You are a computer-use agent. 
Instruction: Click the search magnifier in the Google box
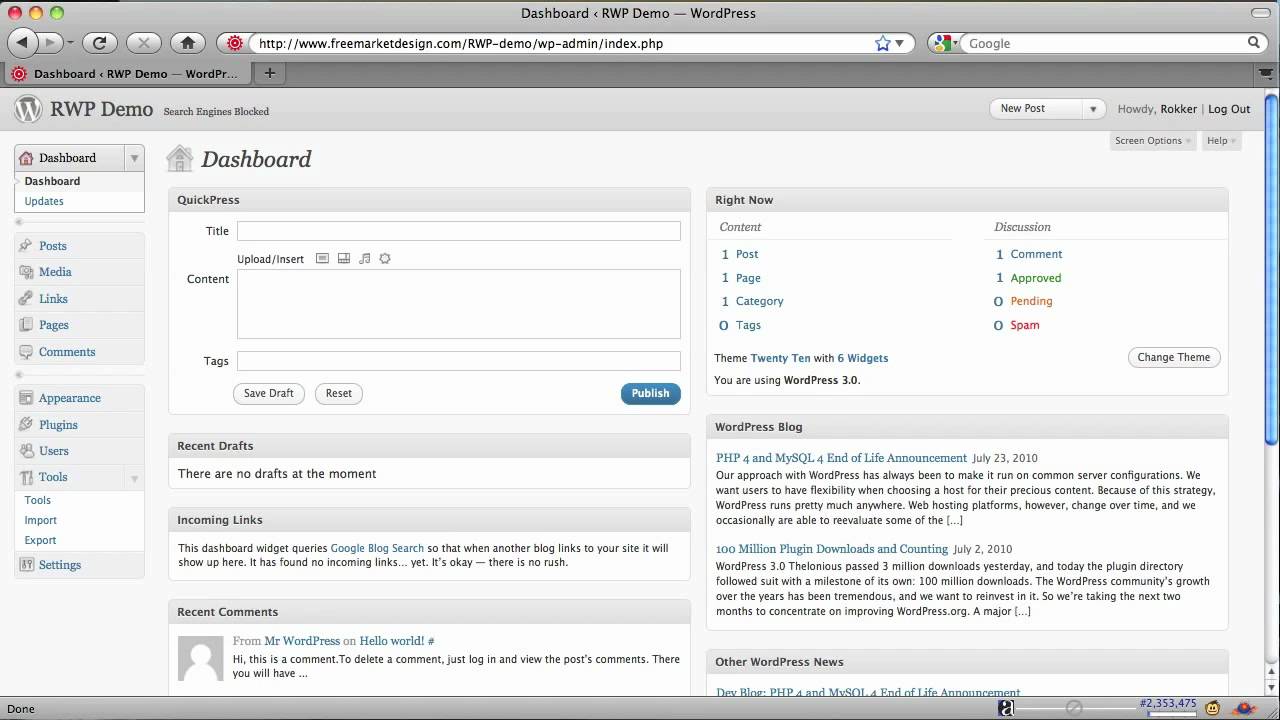tap(1254, 43)
